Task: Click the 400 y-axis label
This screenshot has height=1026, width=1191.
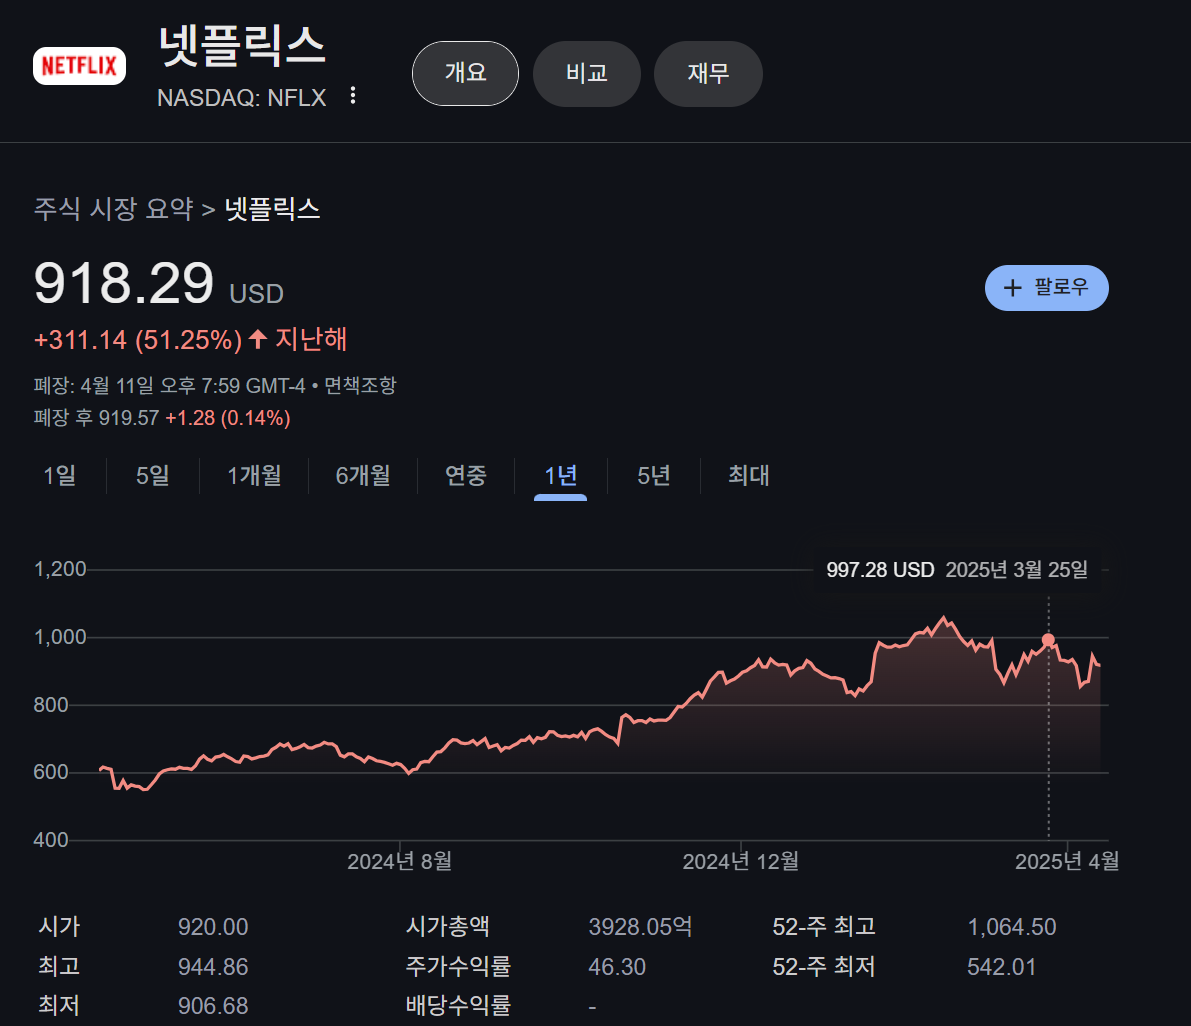Action: tap(51, 840)
